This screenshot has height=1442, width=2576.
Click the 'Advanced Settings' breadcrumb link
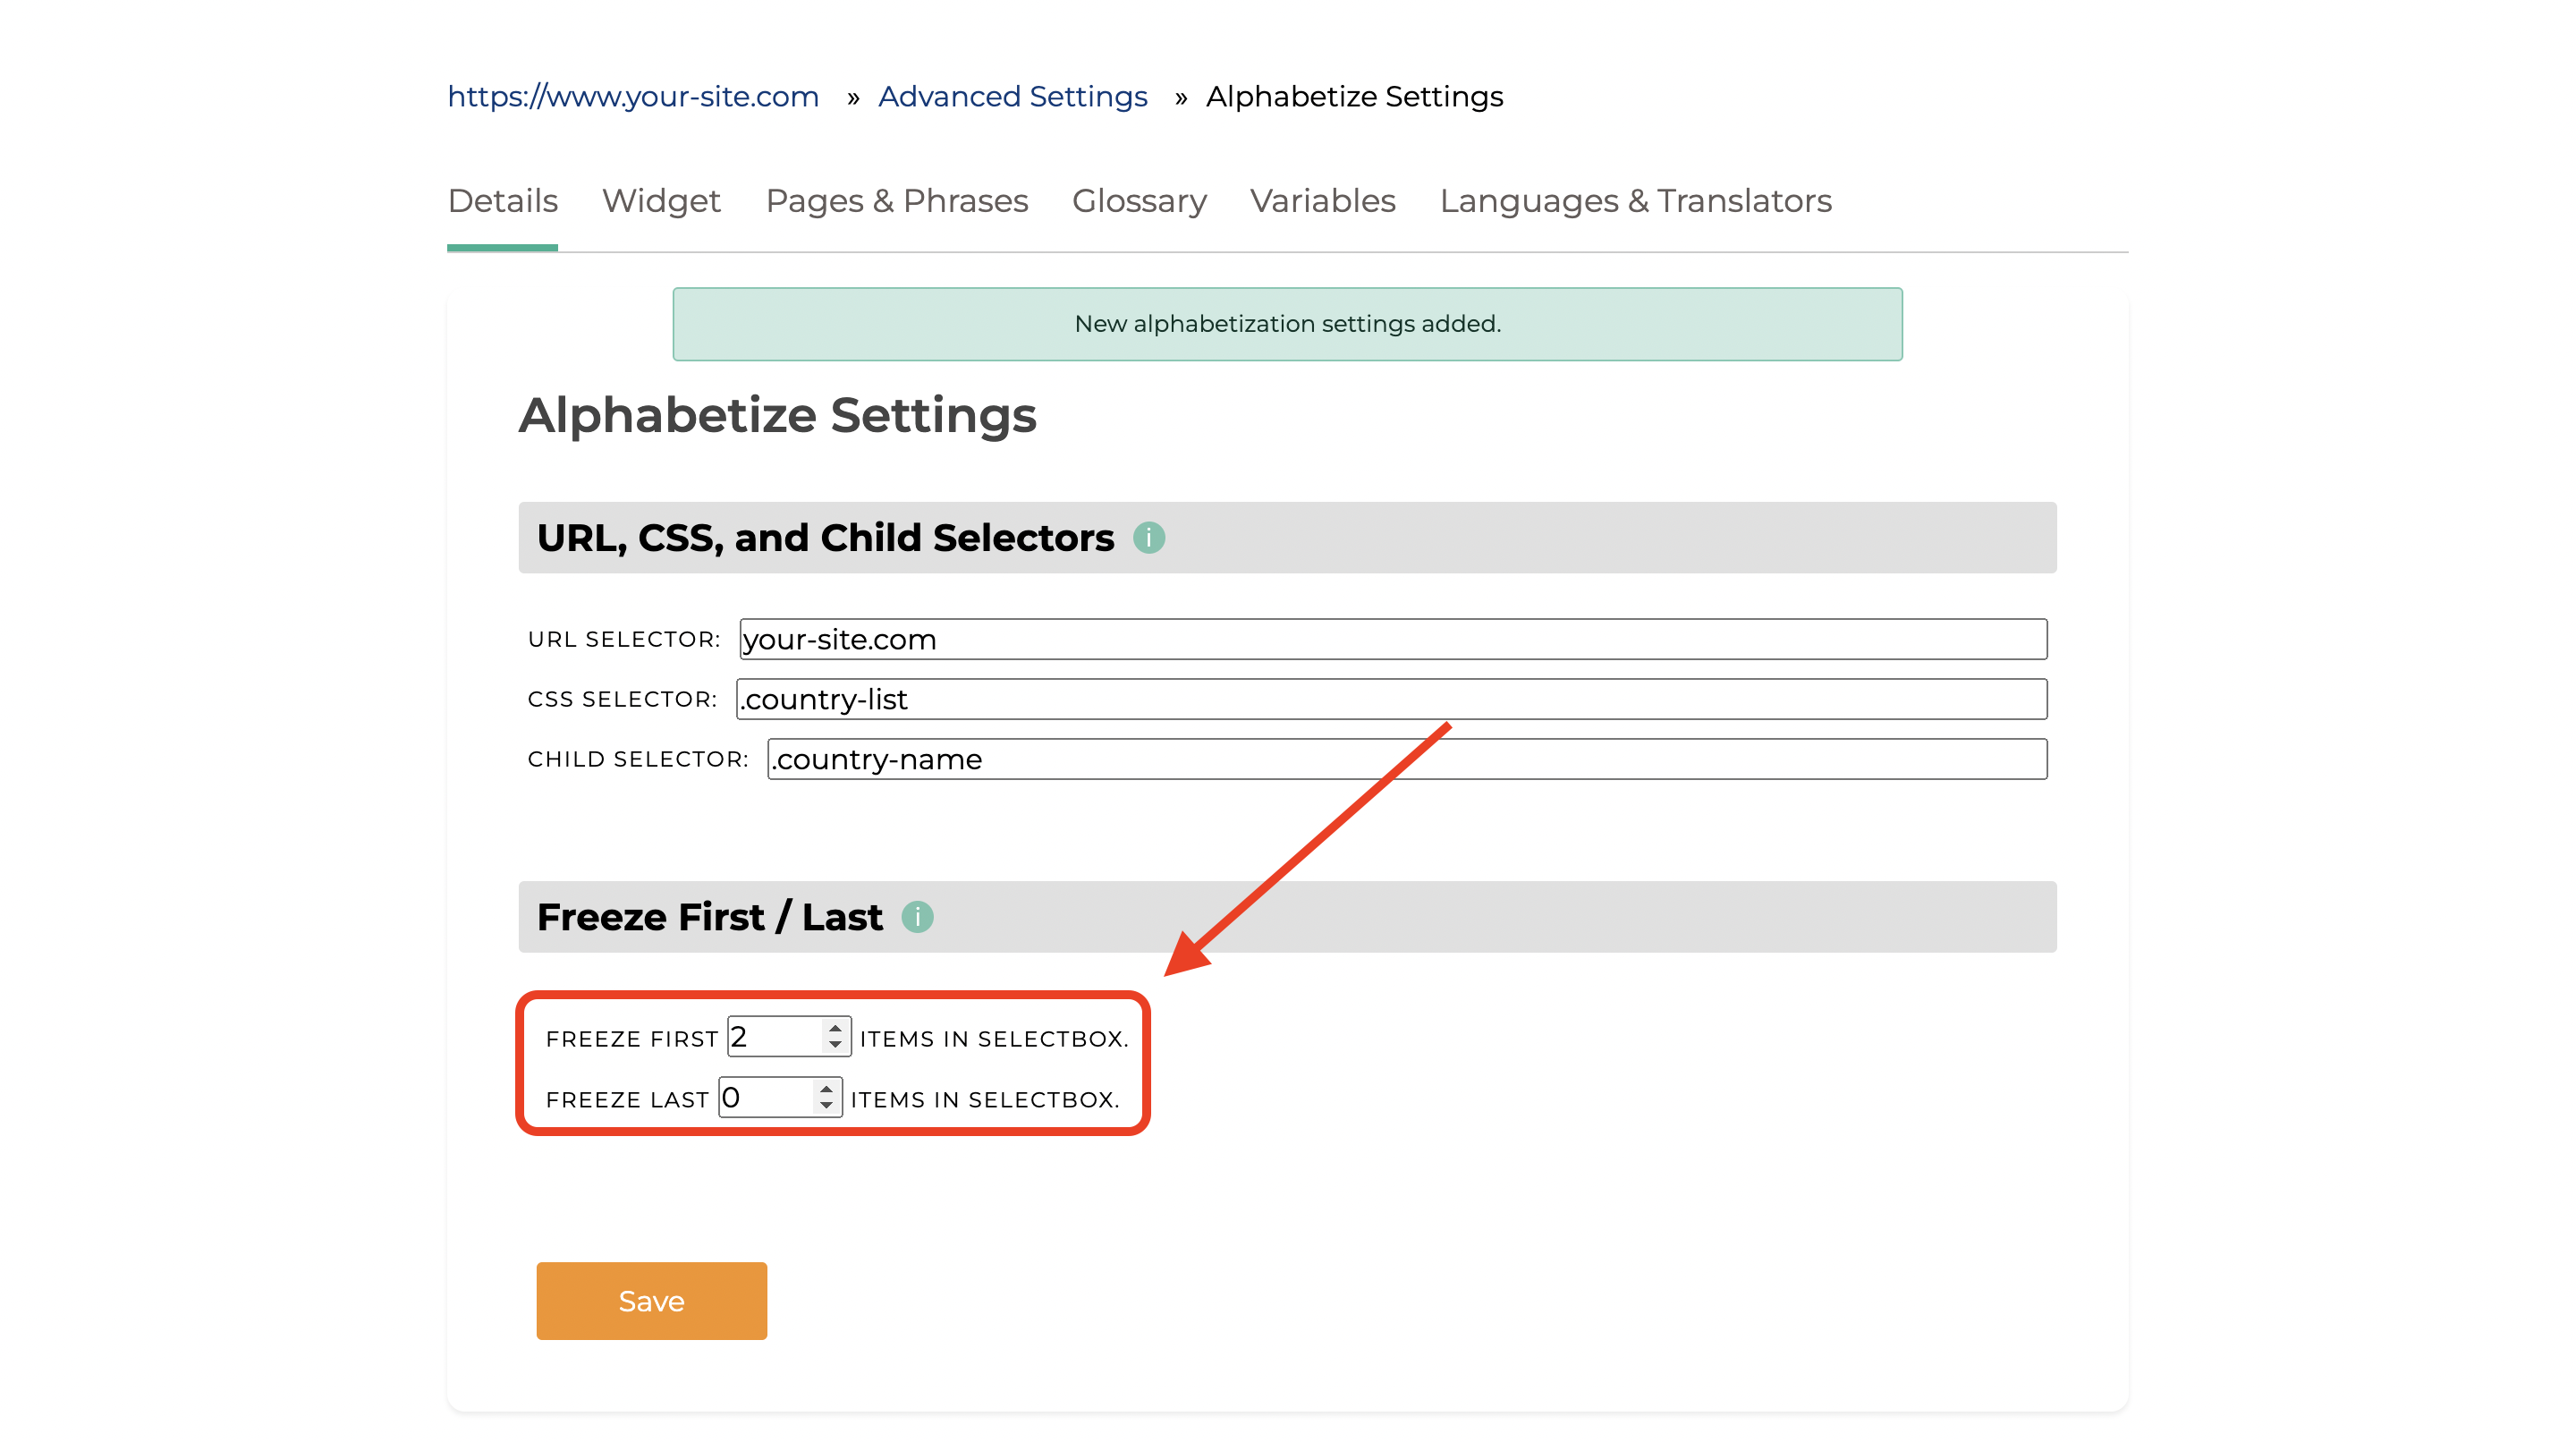[1012, 96]
